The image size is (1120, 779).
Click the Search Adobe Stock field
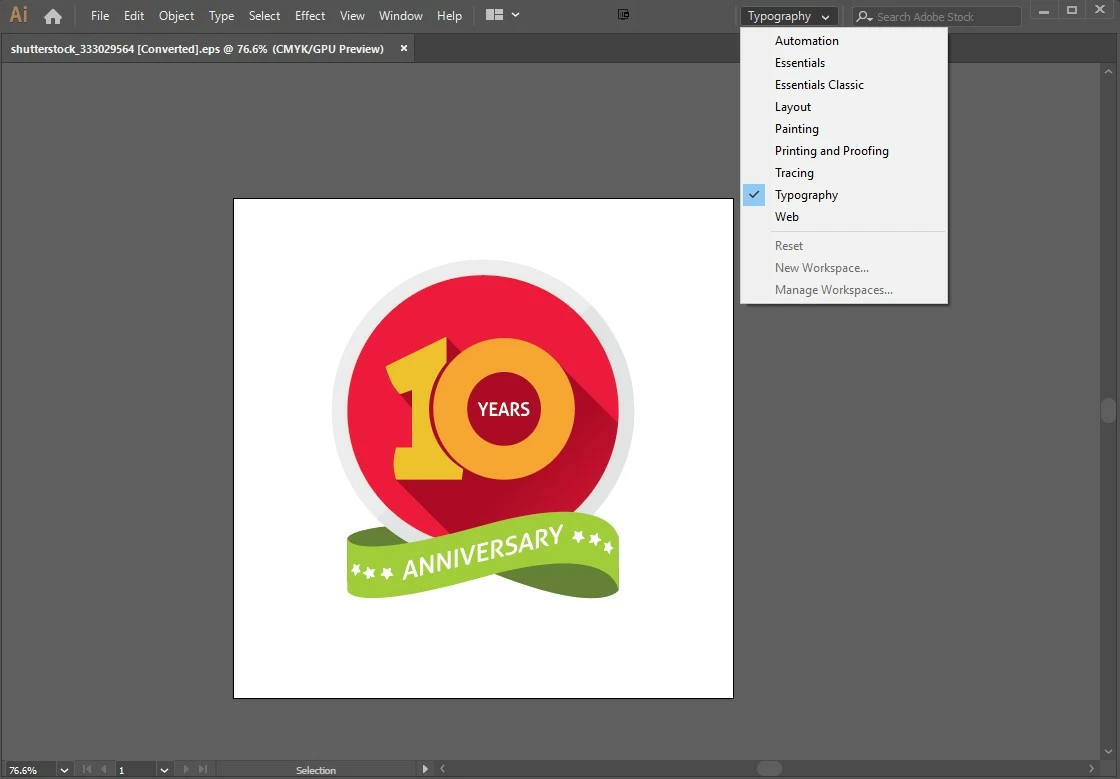pos(936,16)
